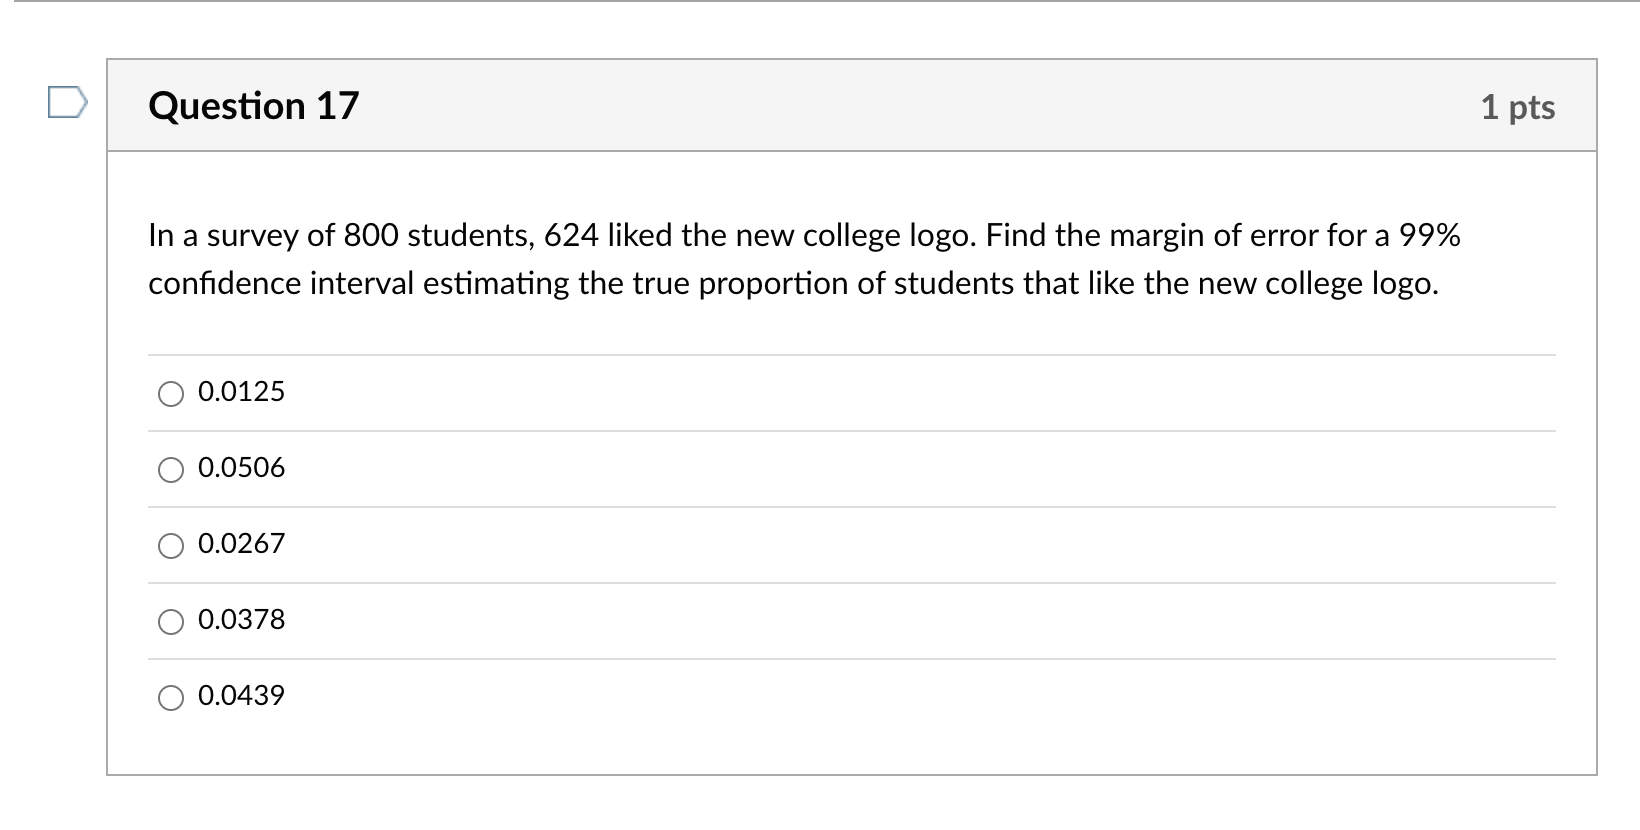Click the 0.0125 answer label text
This screenshot has width=1640, height=830.
click(241, 391)
